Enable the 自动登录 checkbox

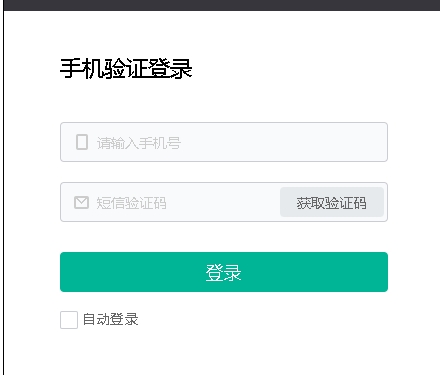click(69, 320)
